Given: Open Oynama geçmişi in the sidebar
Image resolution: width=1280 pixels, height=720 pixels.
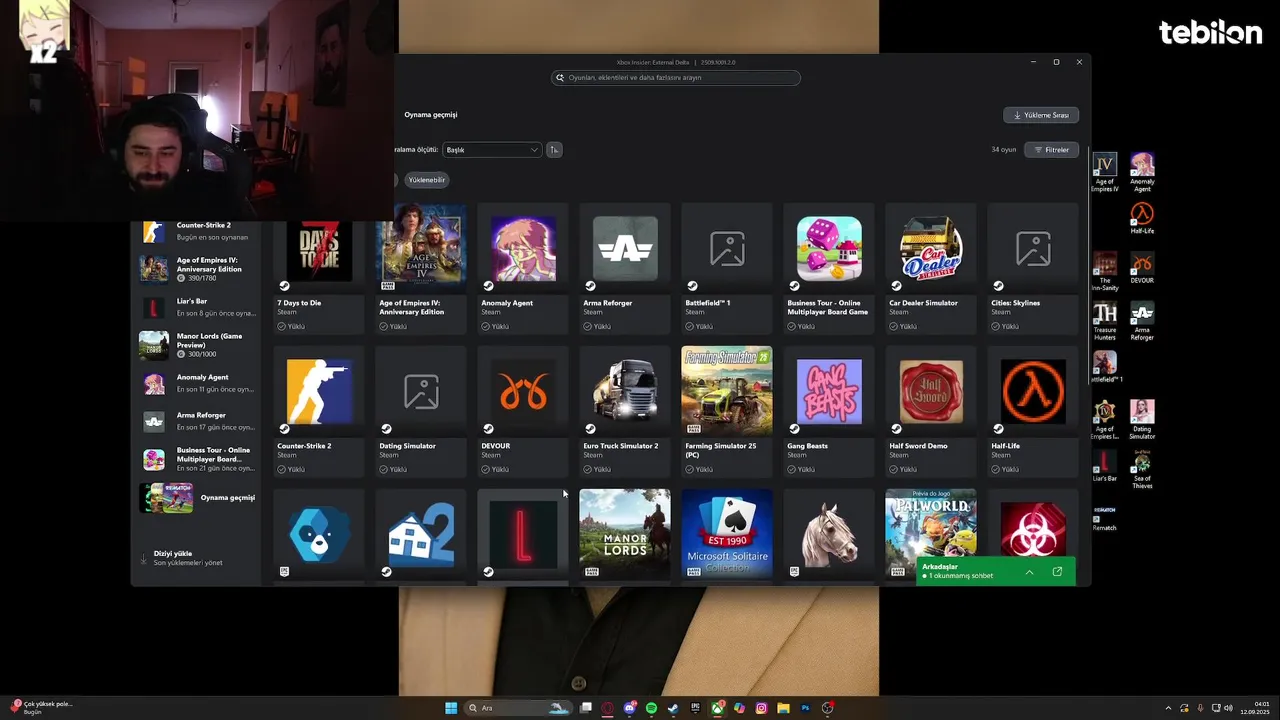Looking at the screenshot, I should [198, 498].
